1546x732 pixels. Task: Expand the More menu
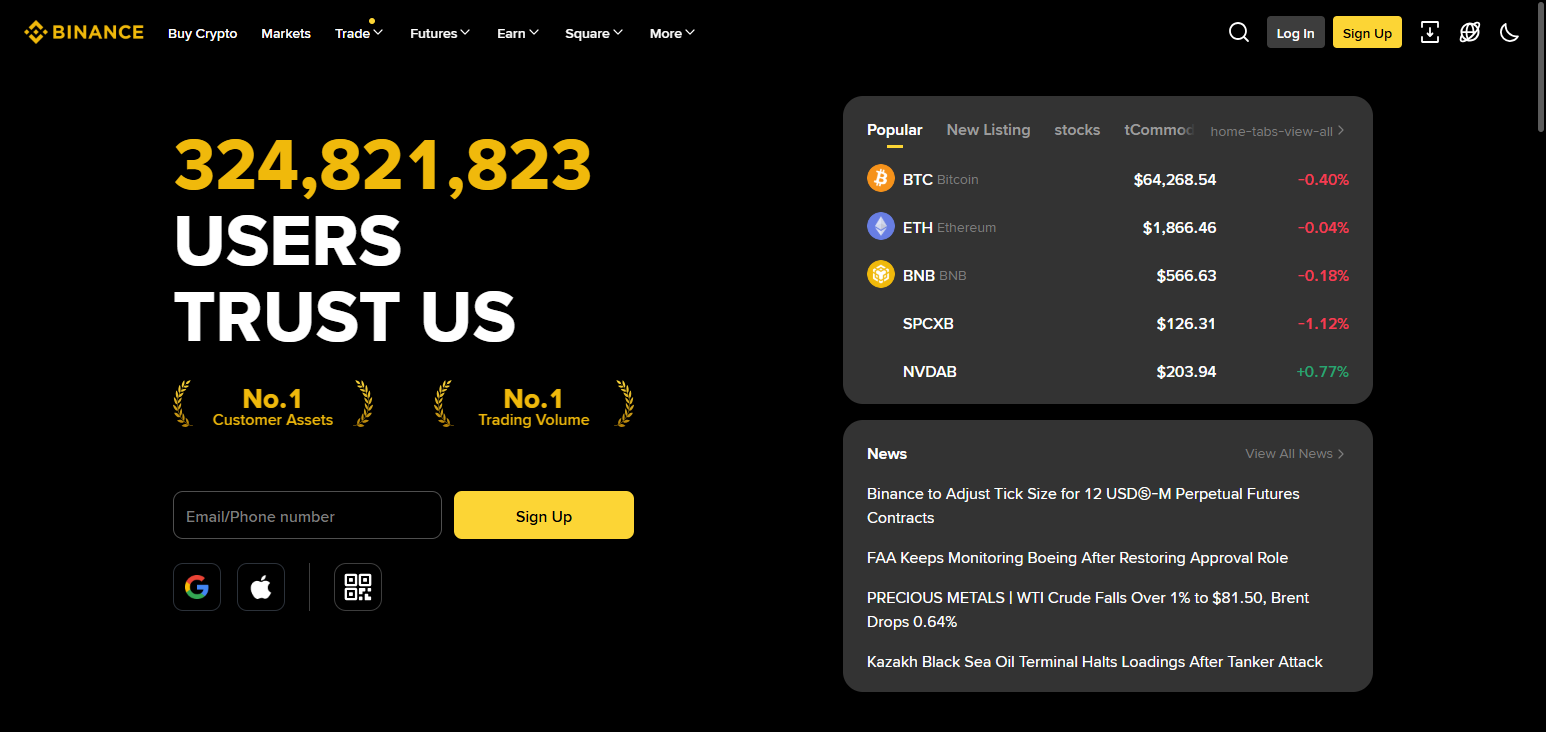(x=672, y=33)
